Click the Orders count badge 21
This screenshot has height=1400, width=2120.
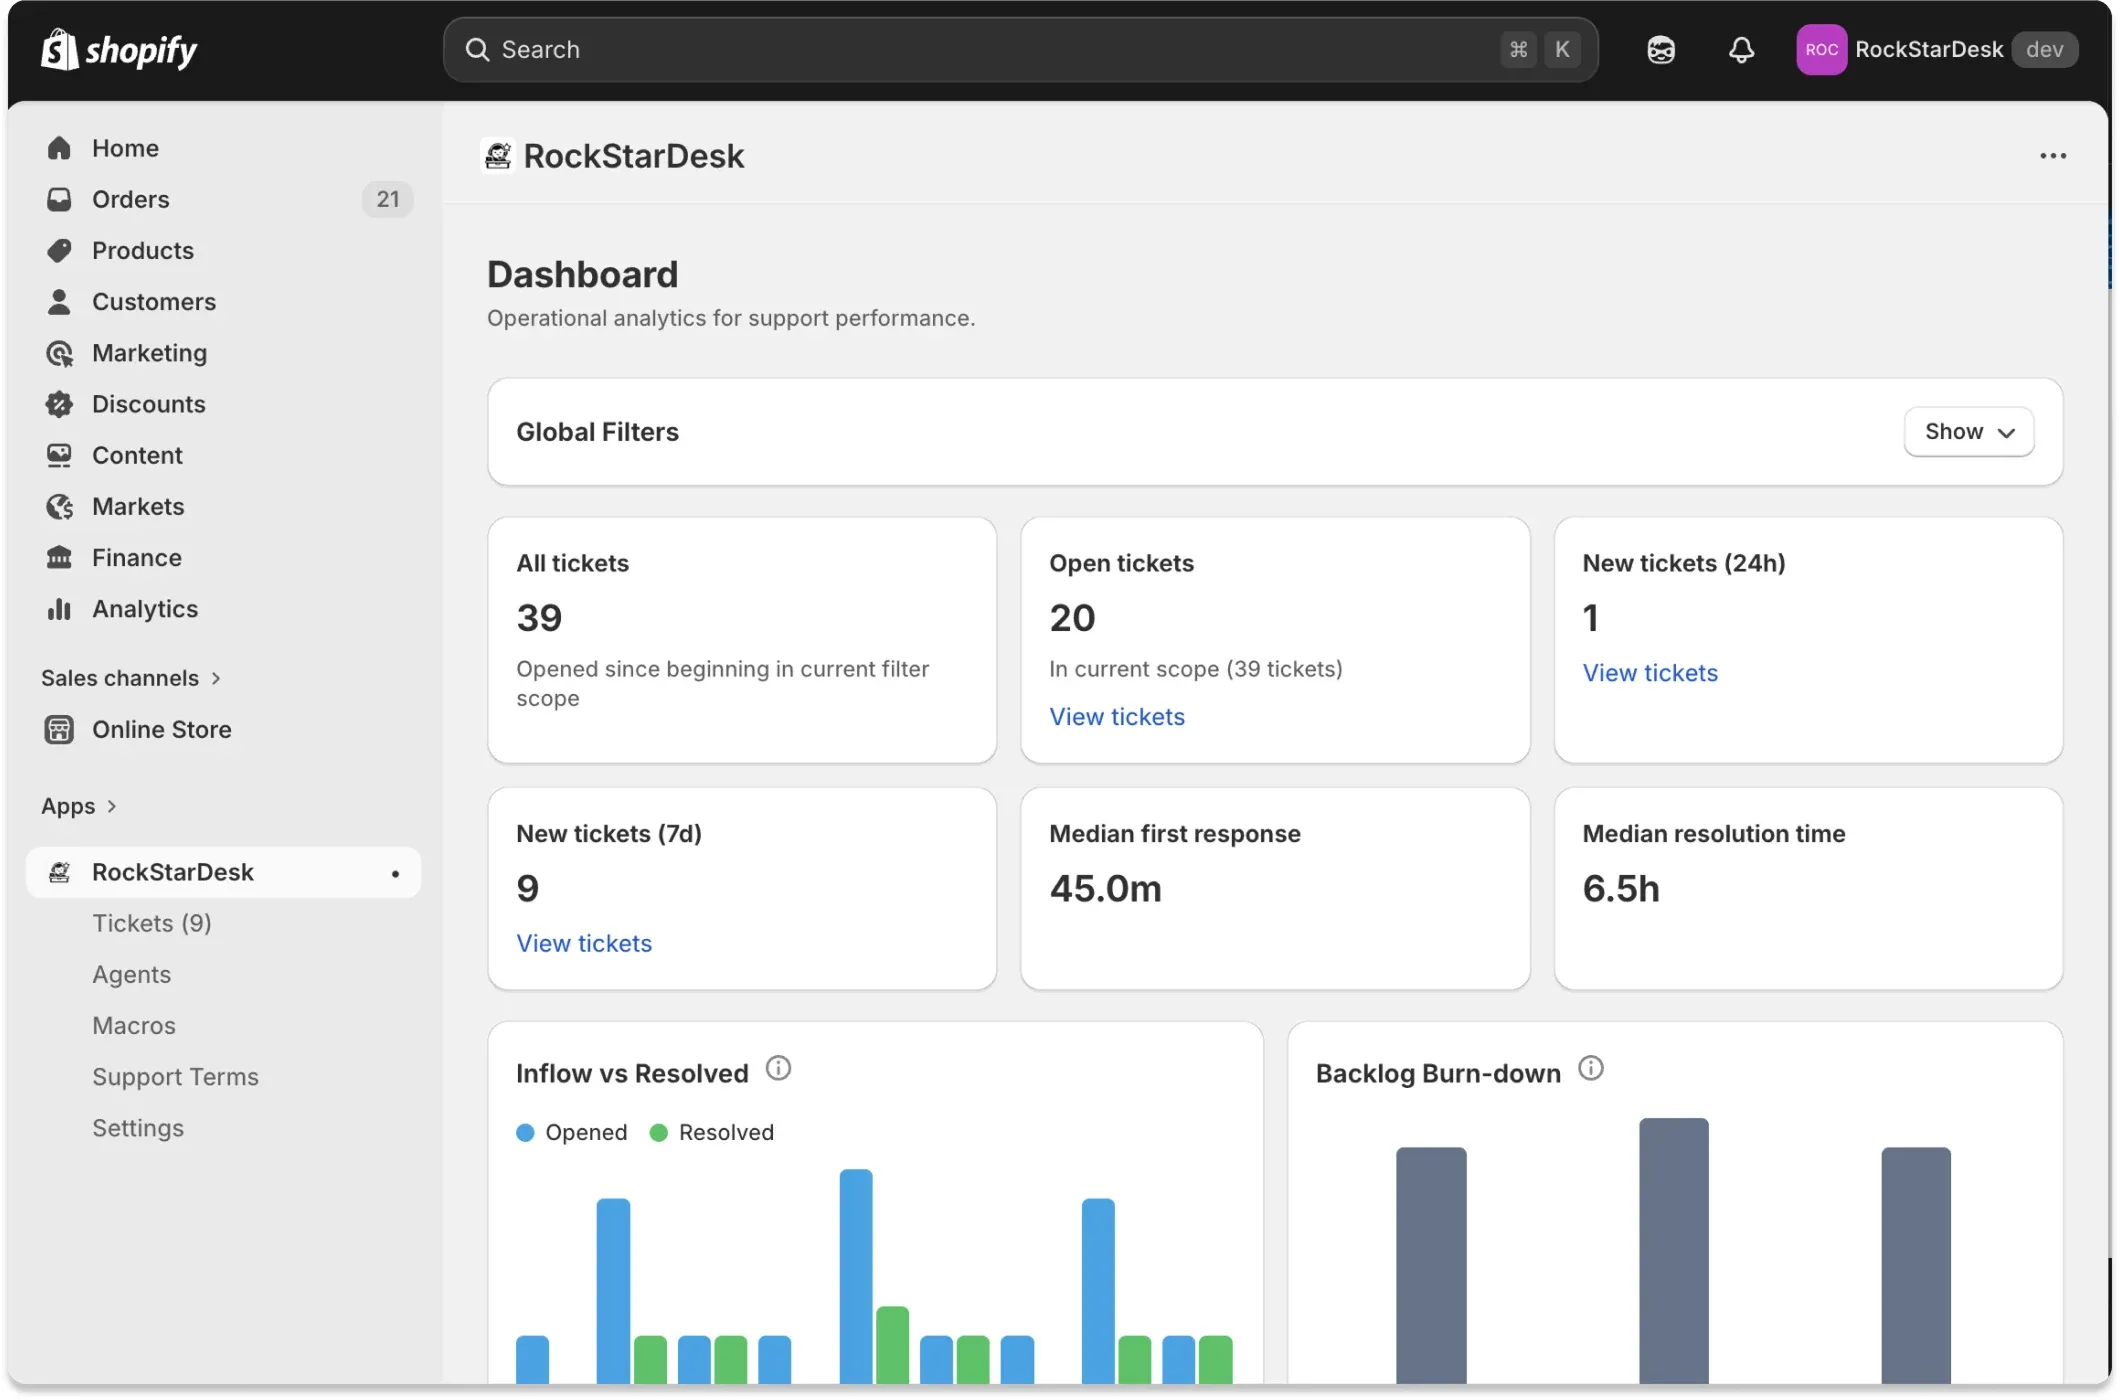pos(387,199)
